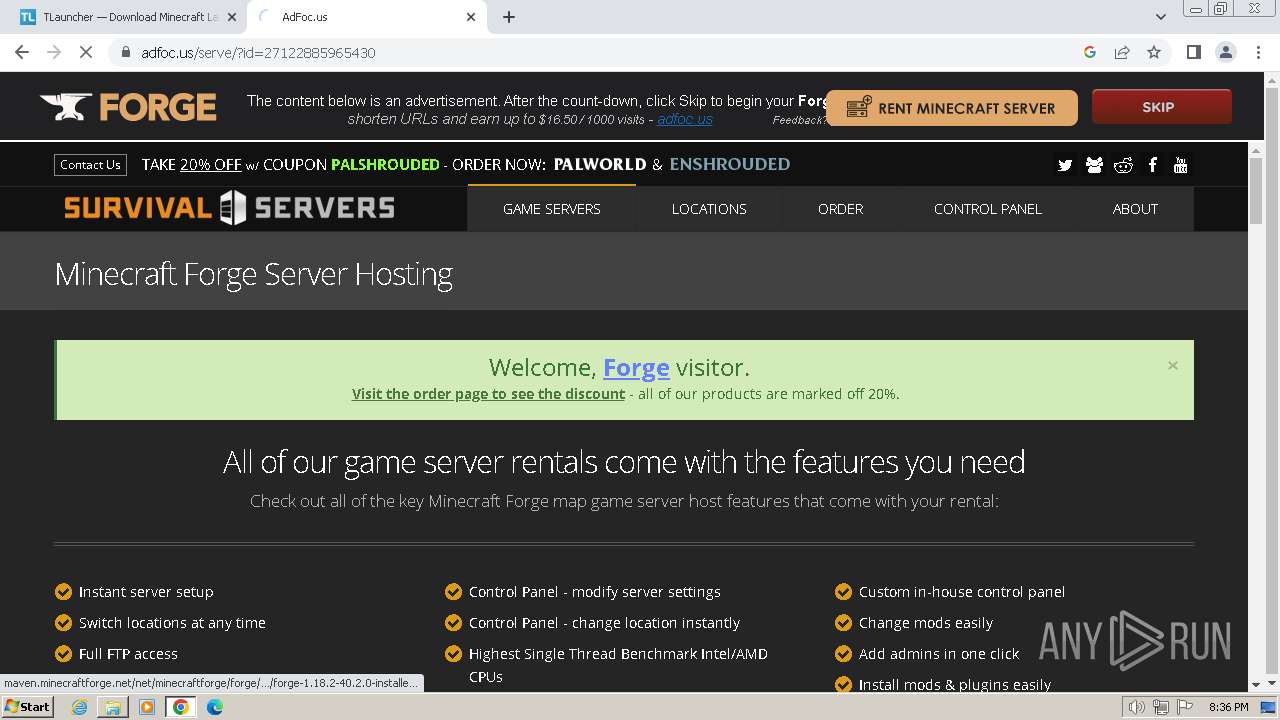
Task: Open the ORDER menu item
Action: pyautogui.click(x=840, y=209)
